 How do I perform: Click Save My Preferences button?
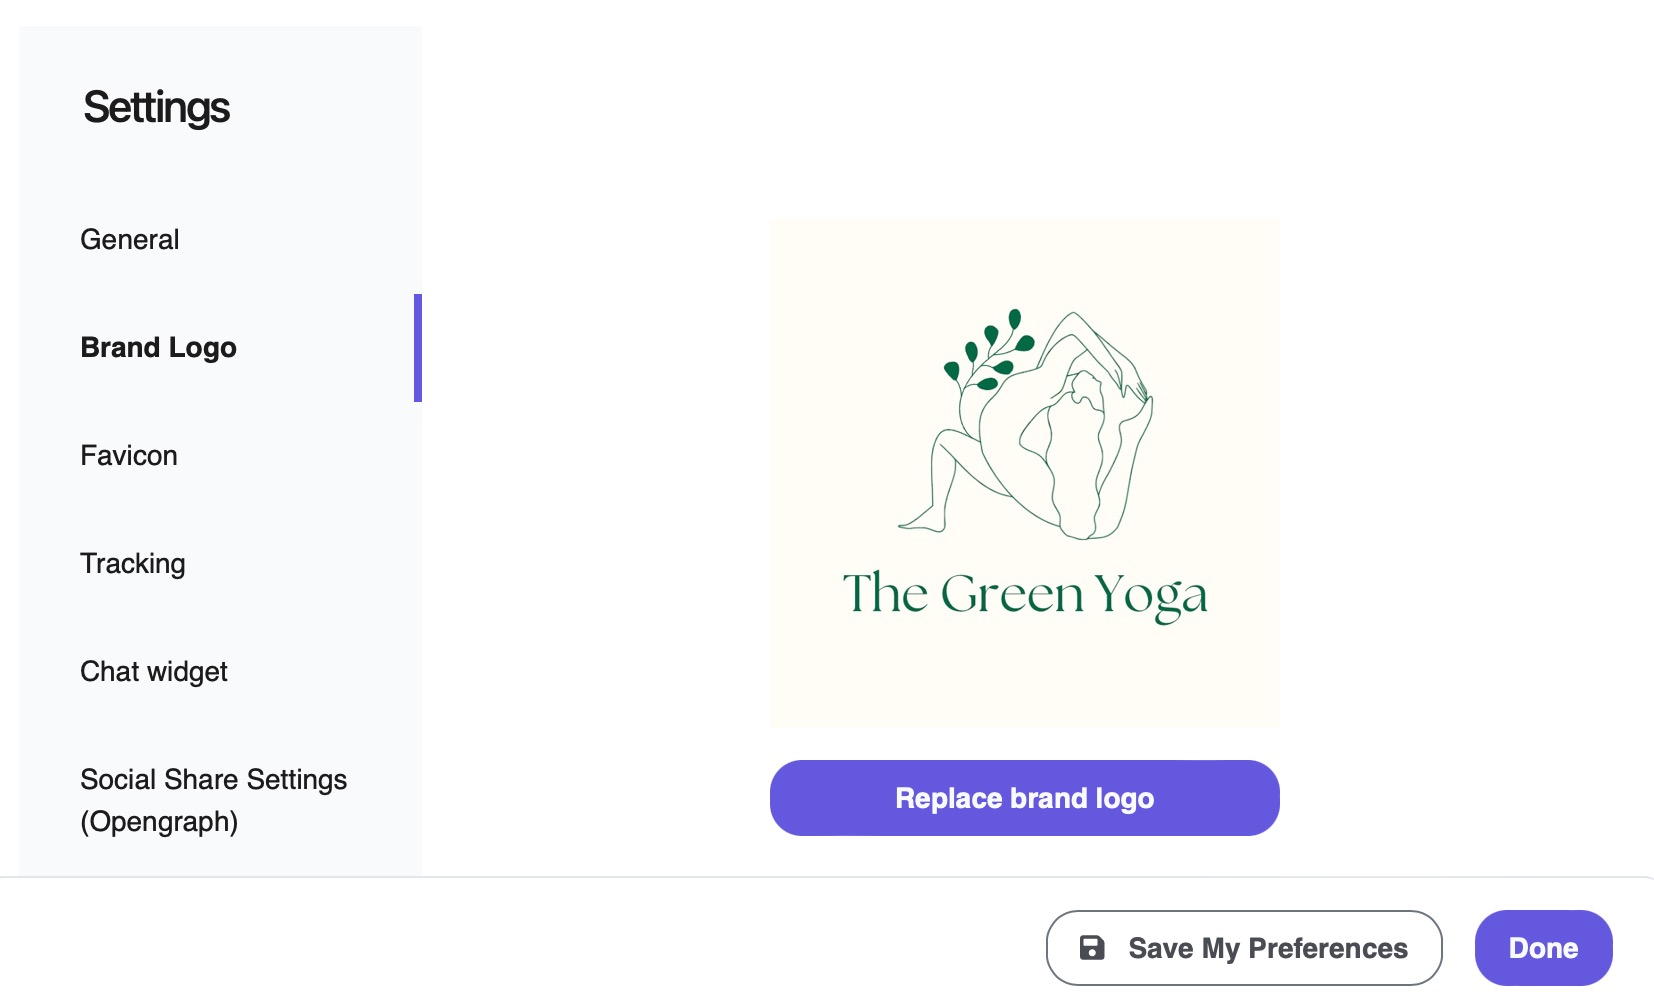pyautogui.click(x=1244, y=948)
